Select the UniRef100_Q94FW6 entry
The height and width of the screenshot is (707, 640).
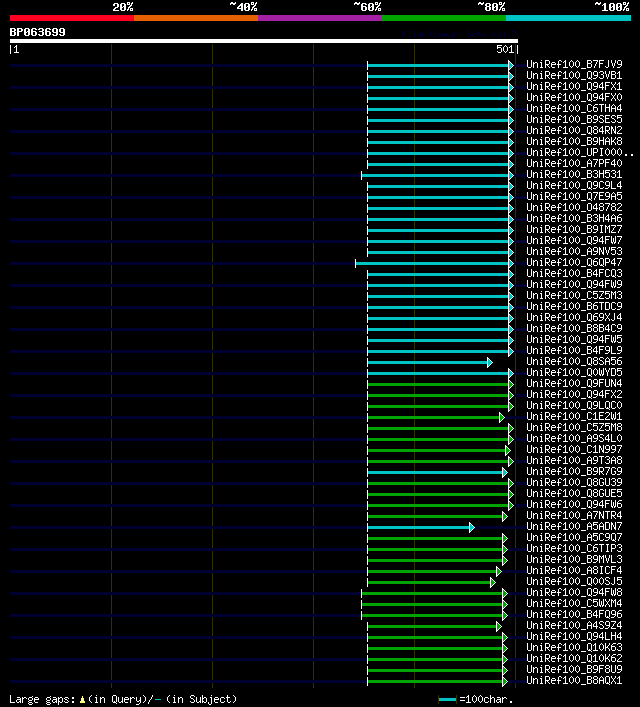click(574, 505)
